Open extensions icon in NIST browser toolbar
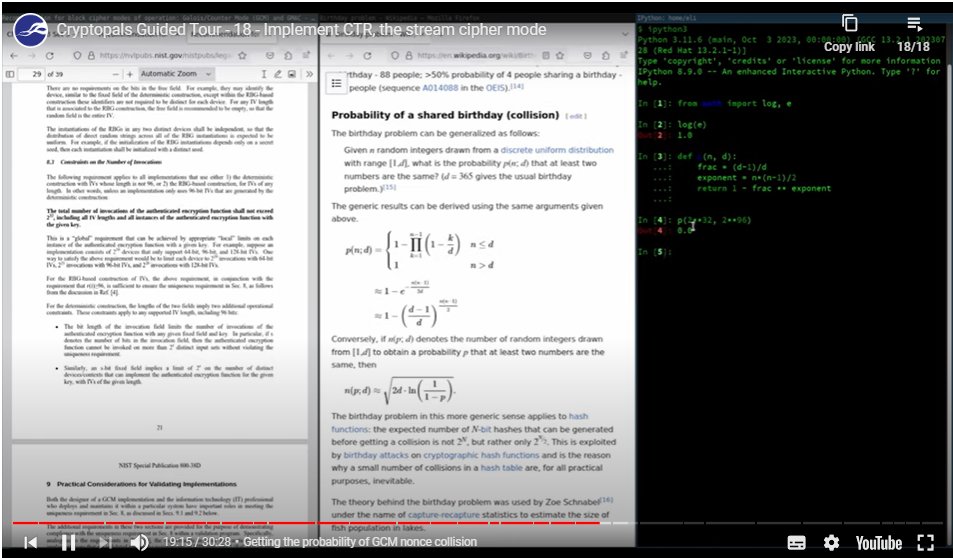 [289, 55]
